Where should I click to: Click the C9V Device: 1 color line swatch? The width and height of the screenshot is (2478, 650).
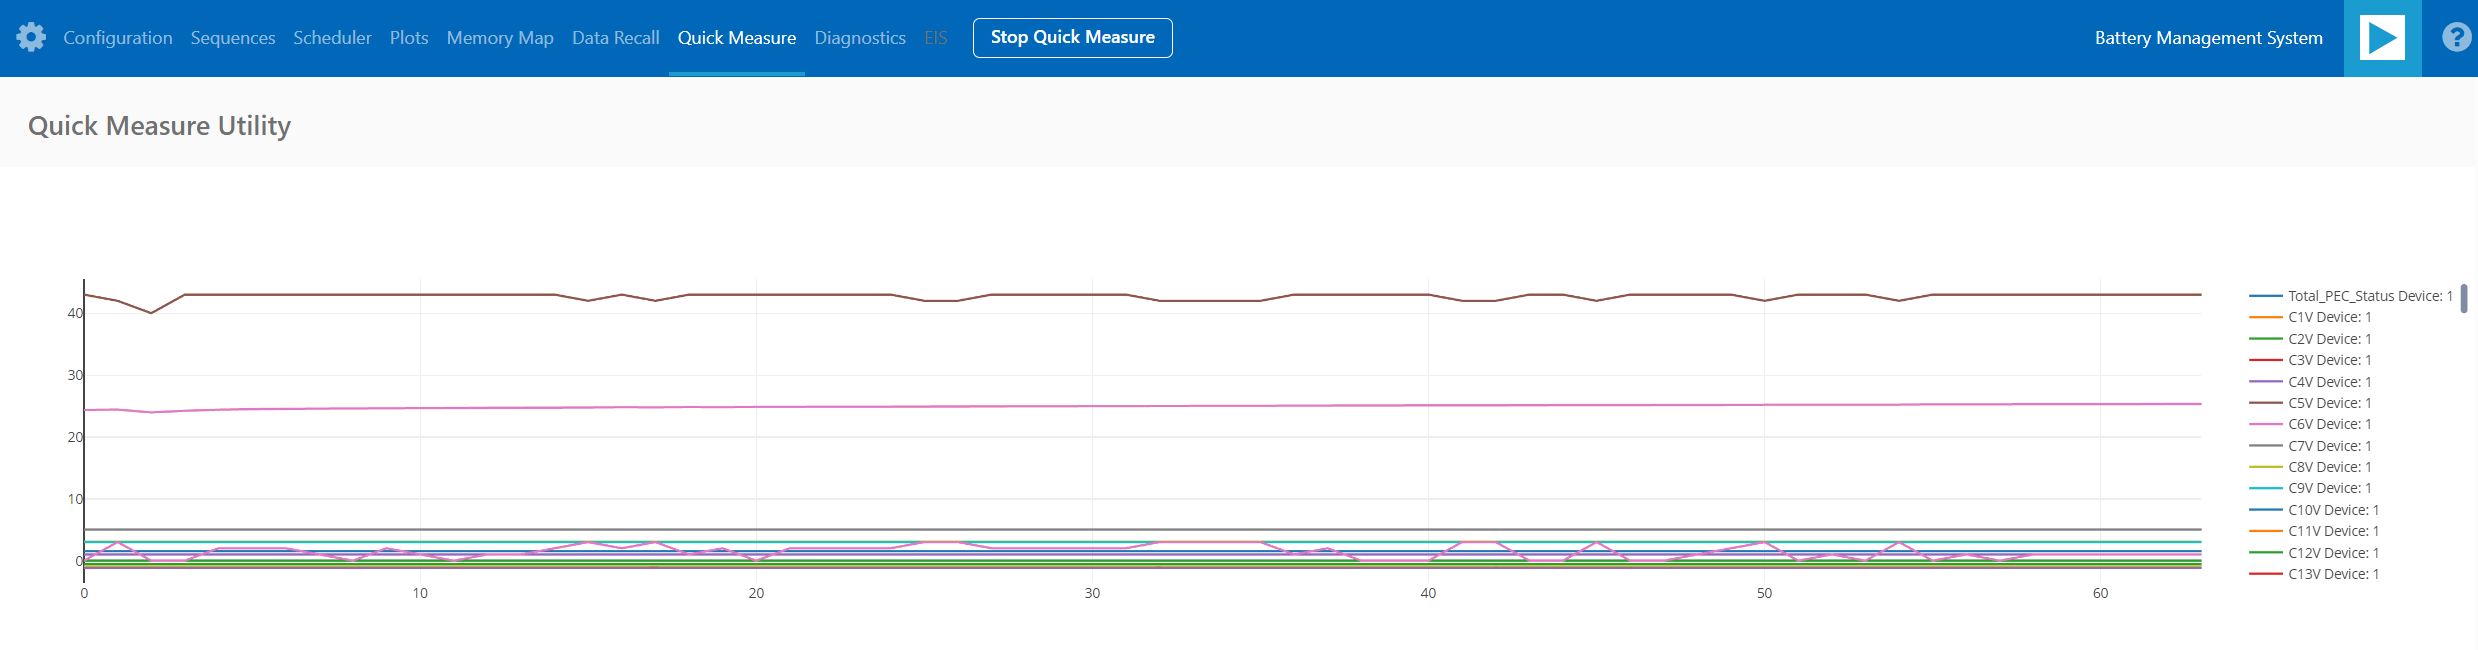tap(2265, 488)
